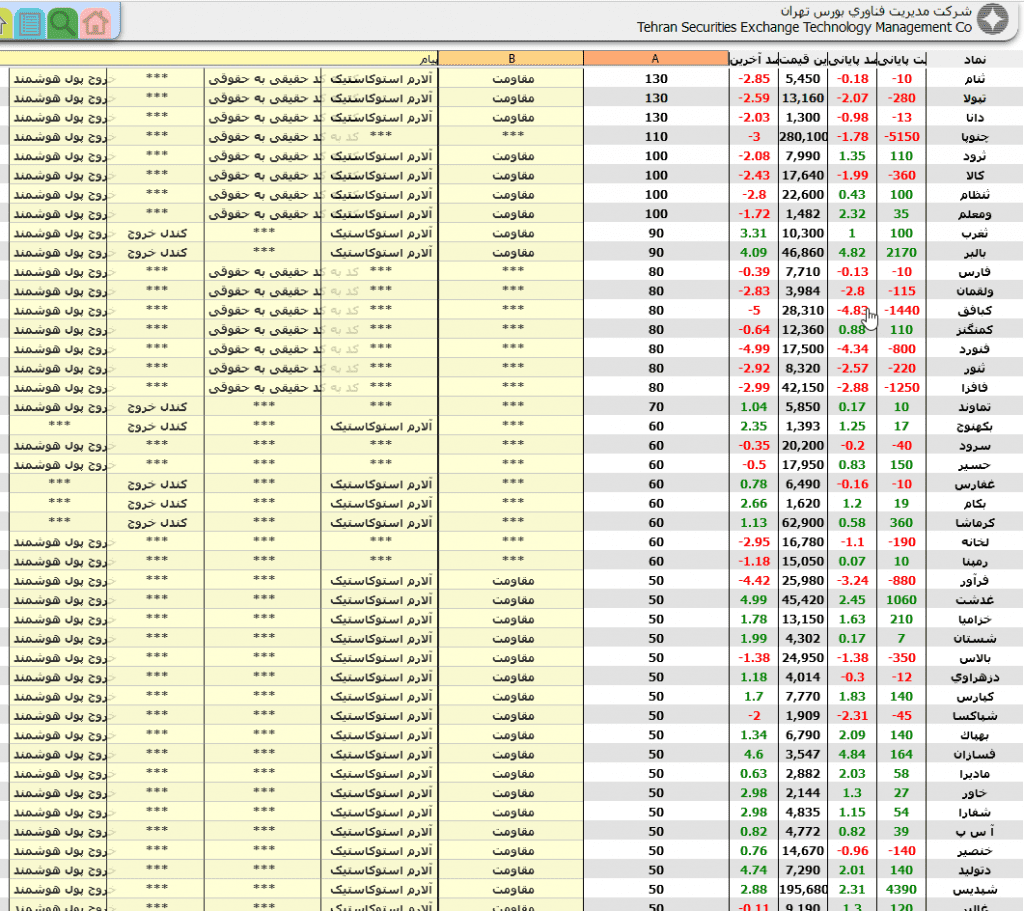The height and width of the screenshot is (911, 1024).
Task: Click the نماد column header
Action: point(975,59)
